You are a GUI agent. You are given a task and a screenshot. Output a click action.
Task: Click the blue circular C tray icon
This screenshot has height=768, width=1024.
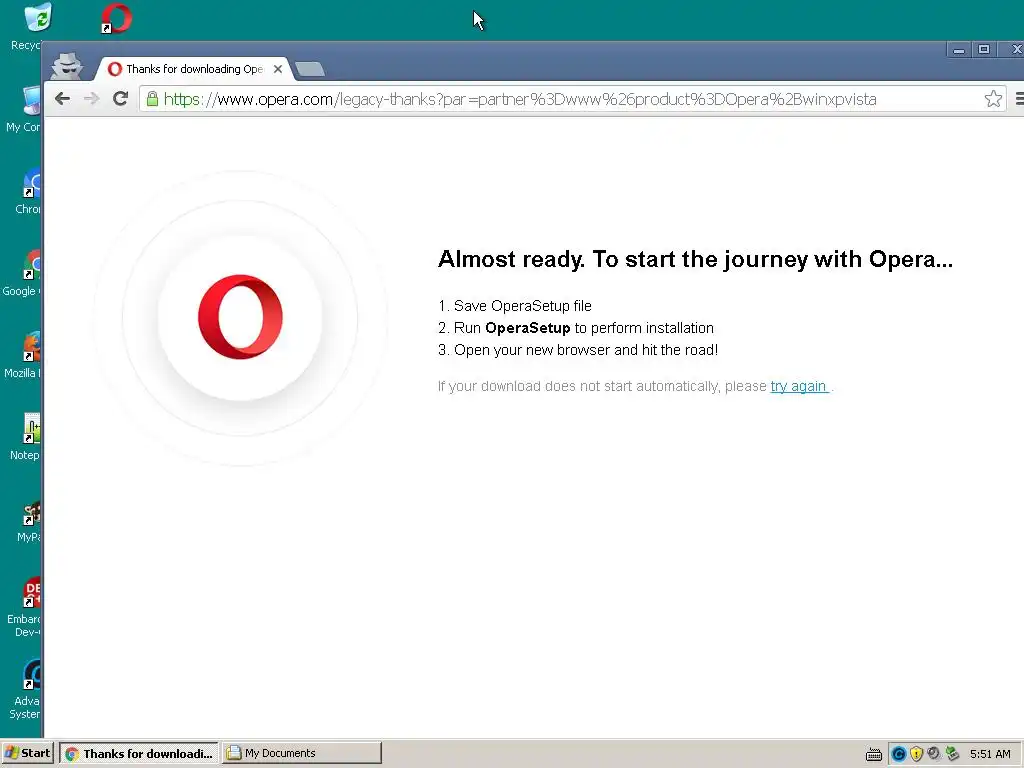899,754
